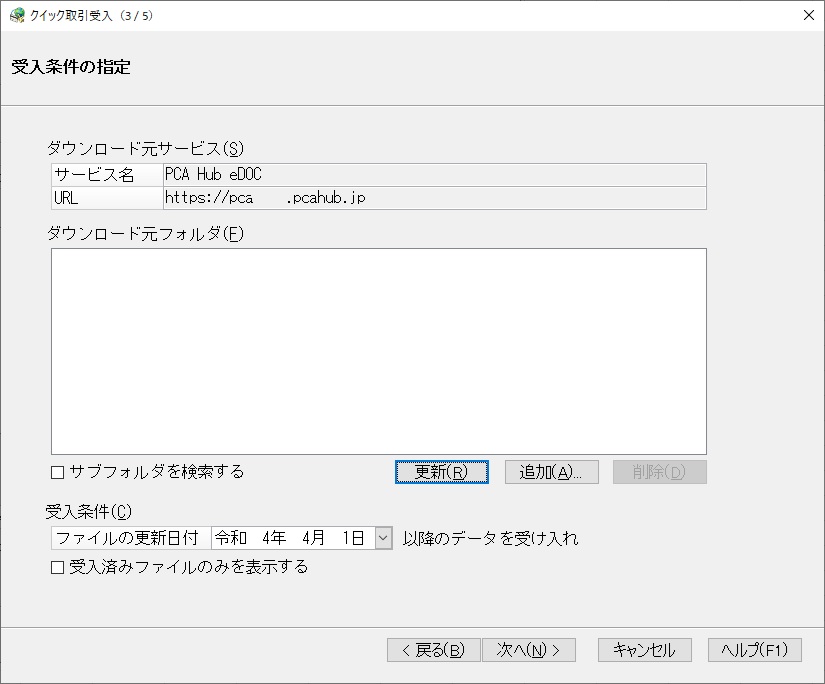Click the 更新(R) refresh button
The image size is (825, 684).
(x=441, y=472)
